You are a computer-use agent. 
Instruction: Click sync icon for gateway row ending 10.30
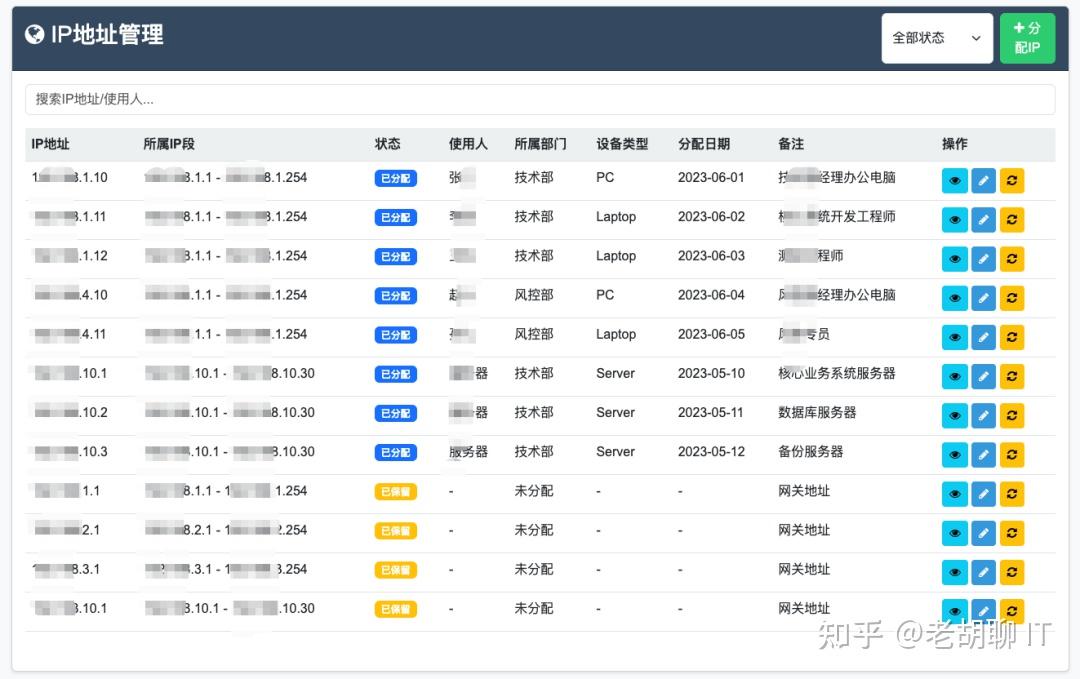(x=1012, y=612)
